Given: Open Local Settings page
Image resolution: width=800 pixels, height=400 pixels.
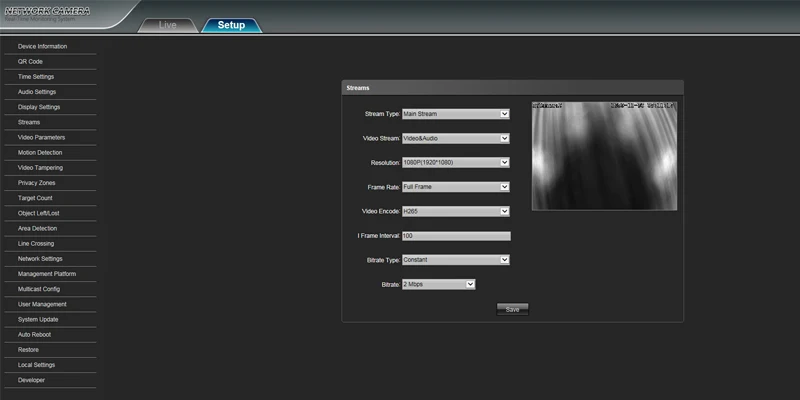Looking at the screenshot, I should [36, 365].
